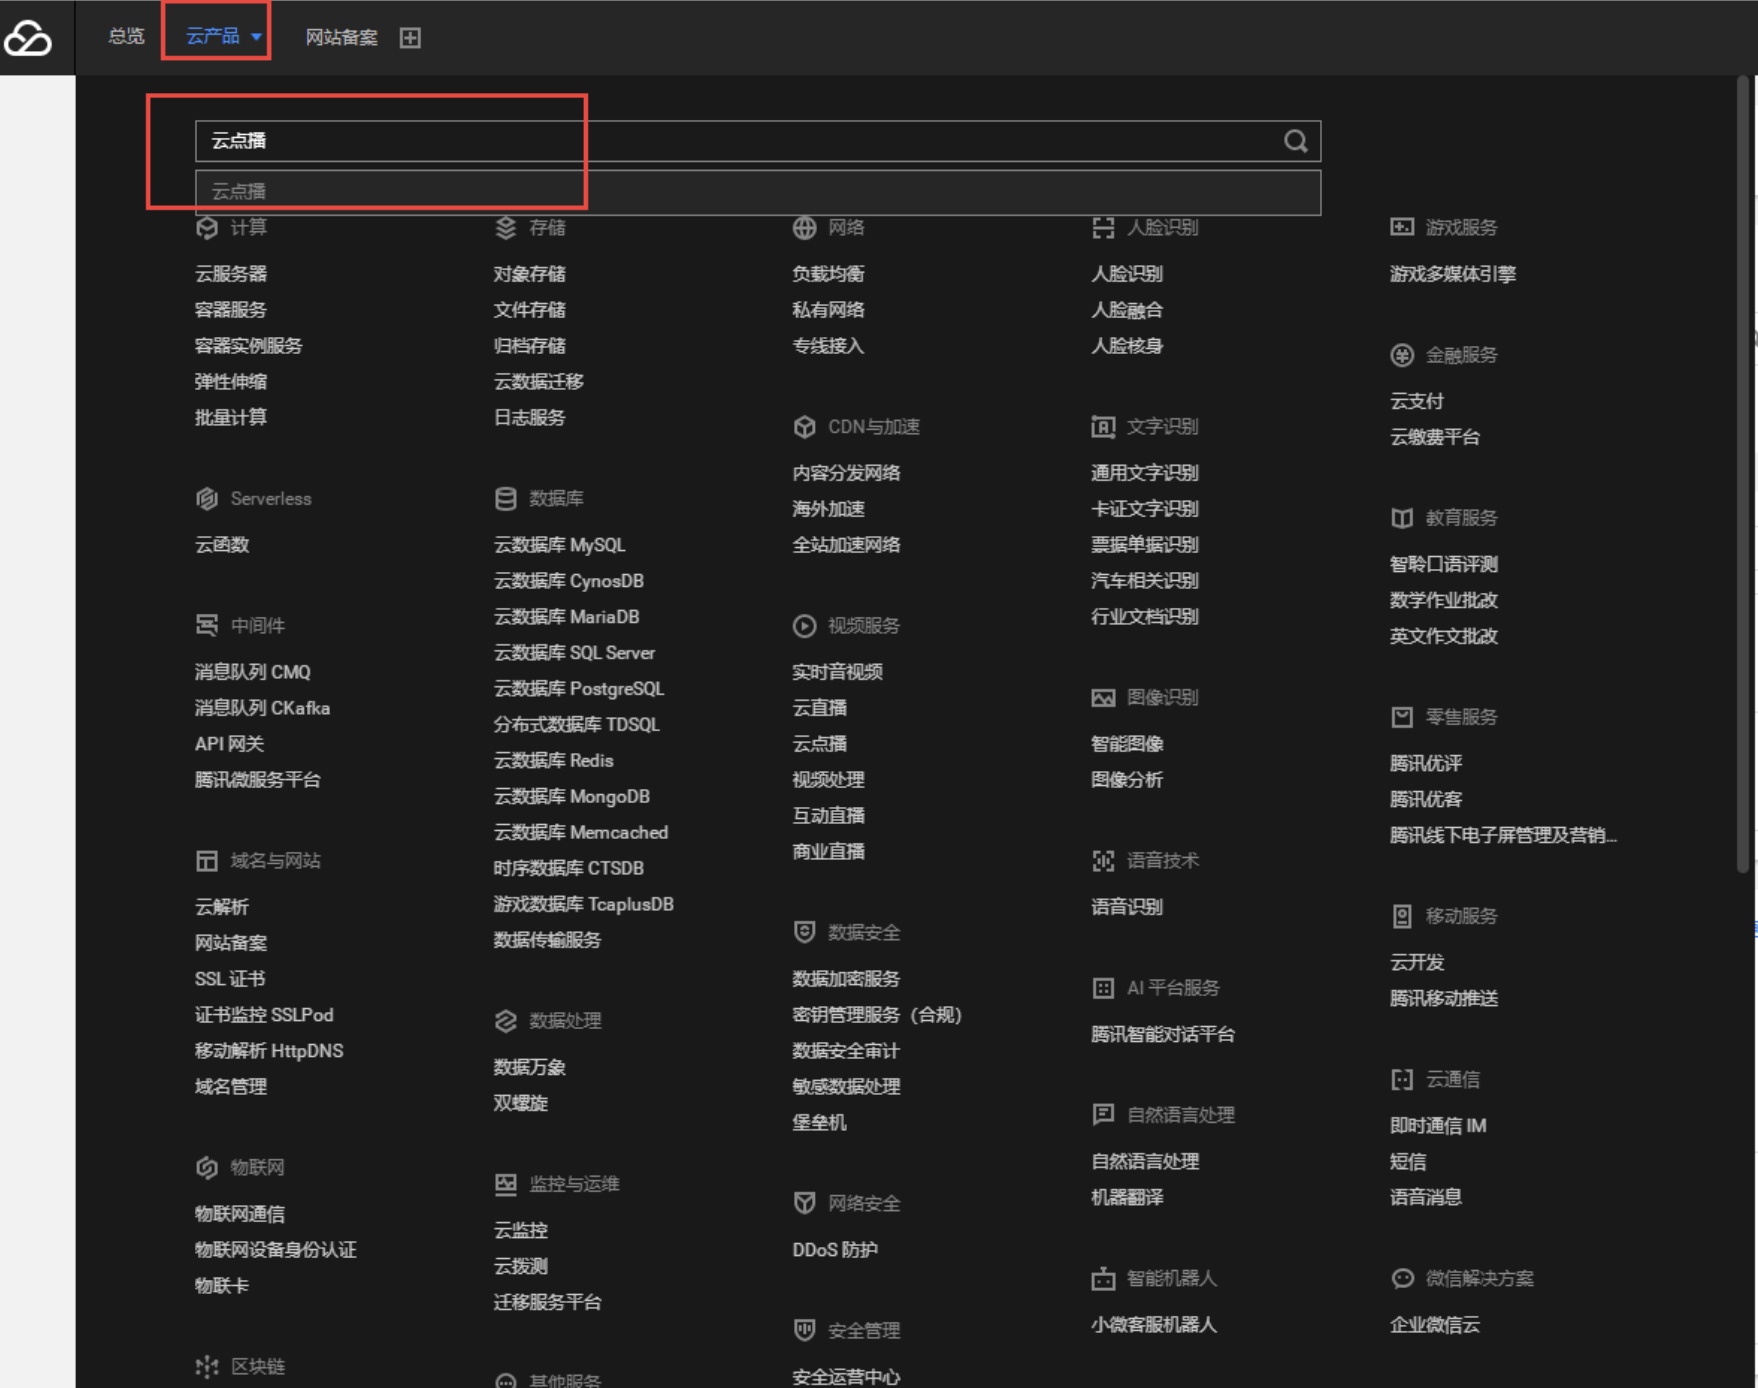Viewport: 1758px width, 1388px height.
Task: Open 游戏多媒体引擎 link
Action: point(1453,274)
